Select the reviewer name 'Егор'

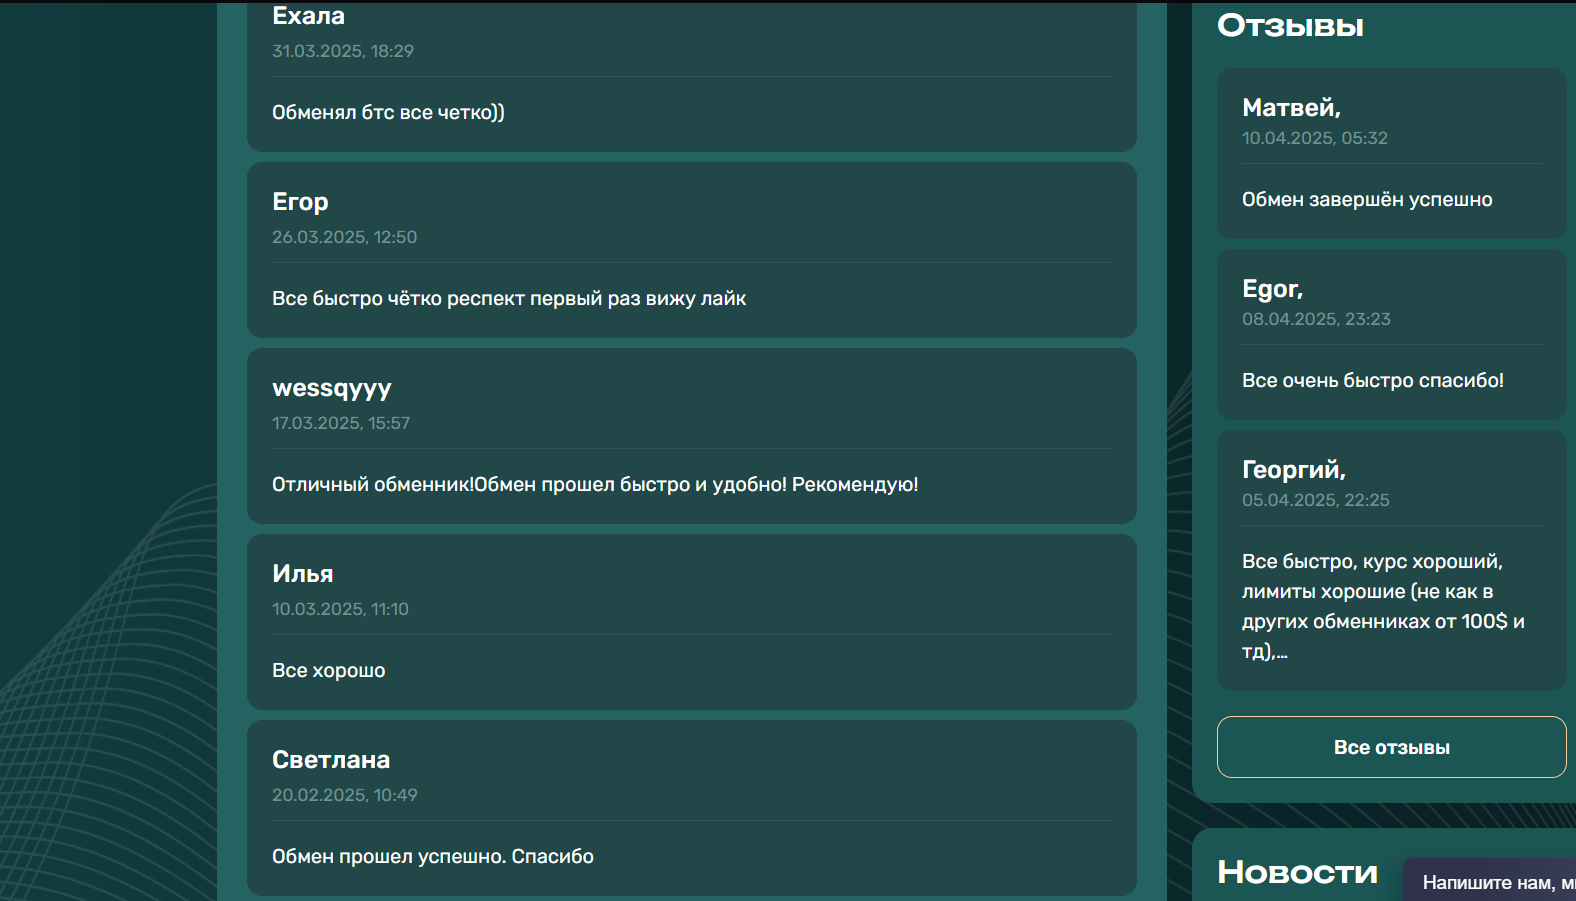[x=300, y=202]
